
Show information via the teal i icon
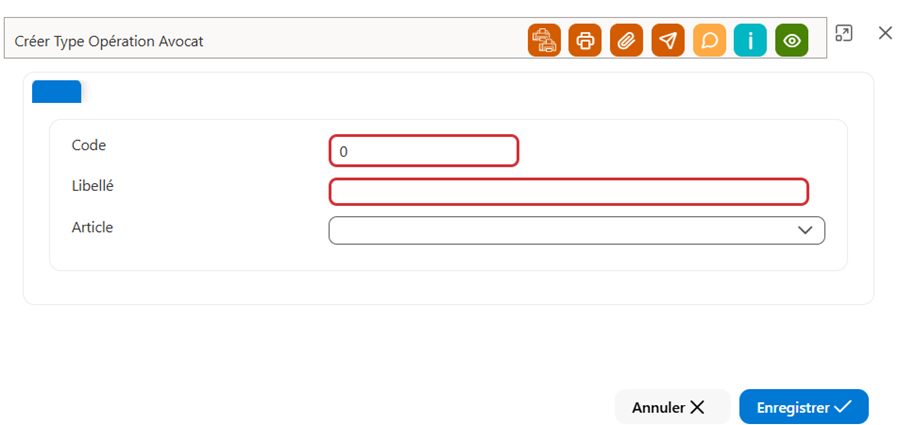point(750,40)
